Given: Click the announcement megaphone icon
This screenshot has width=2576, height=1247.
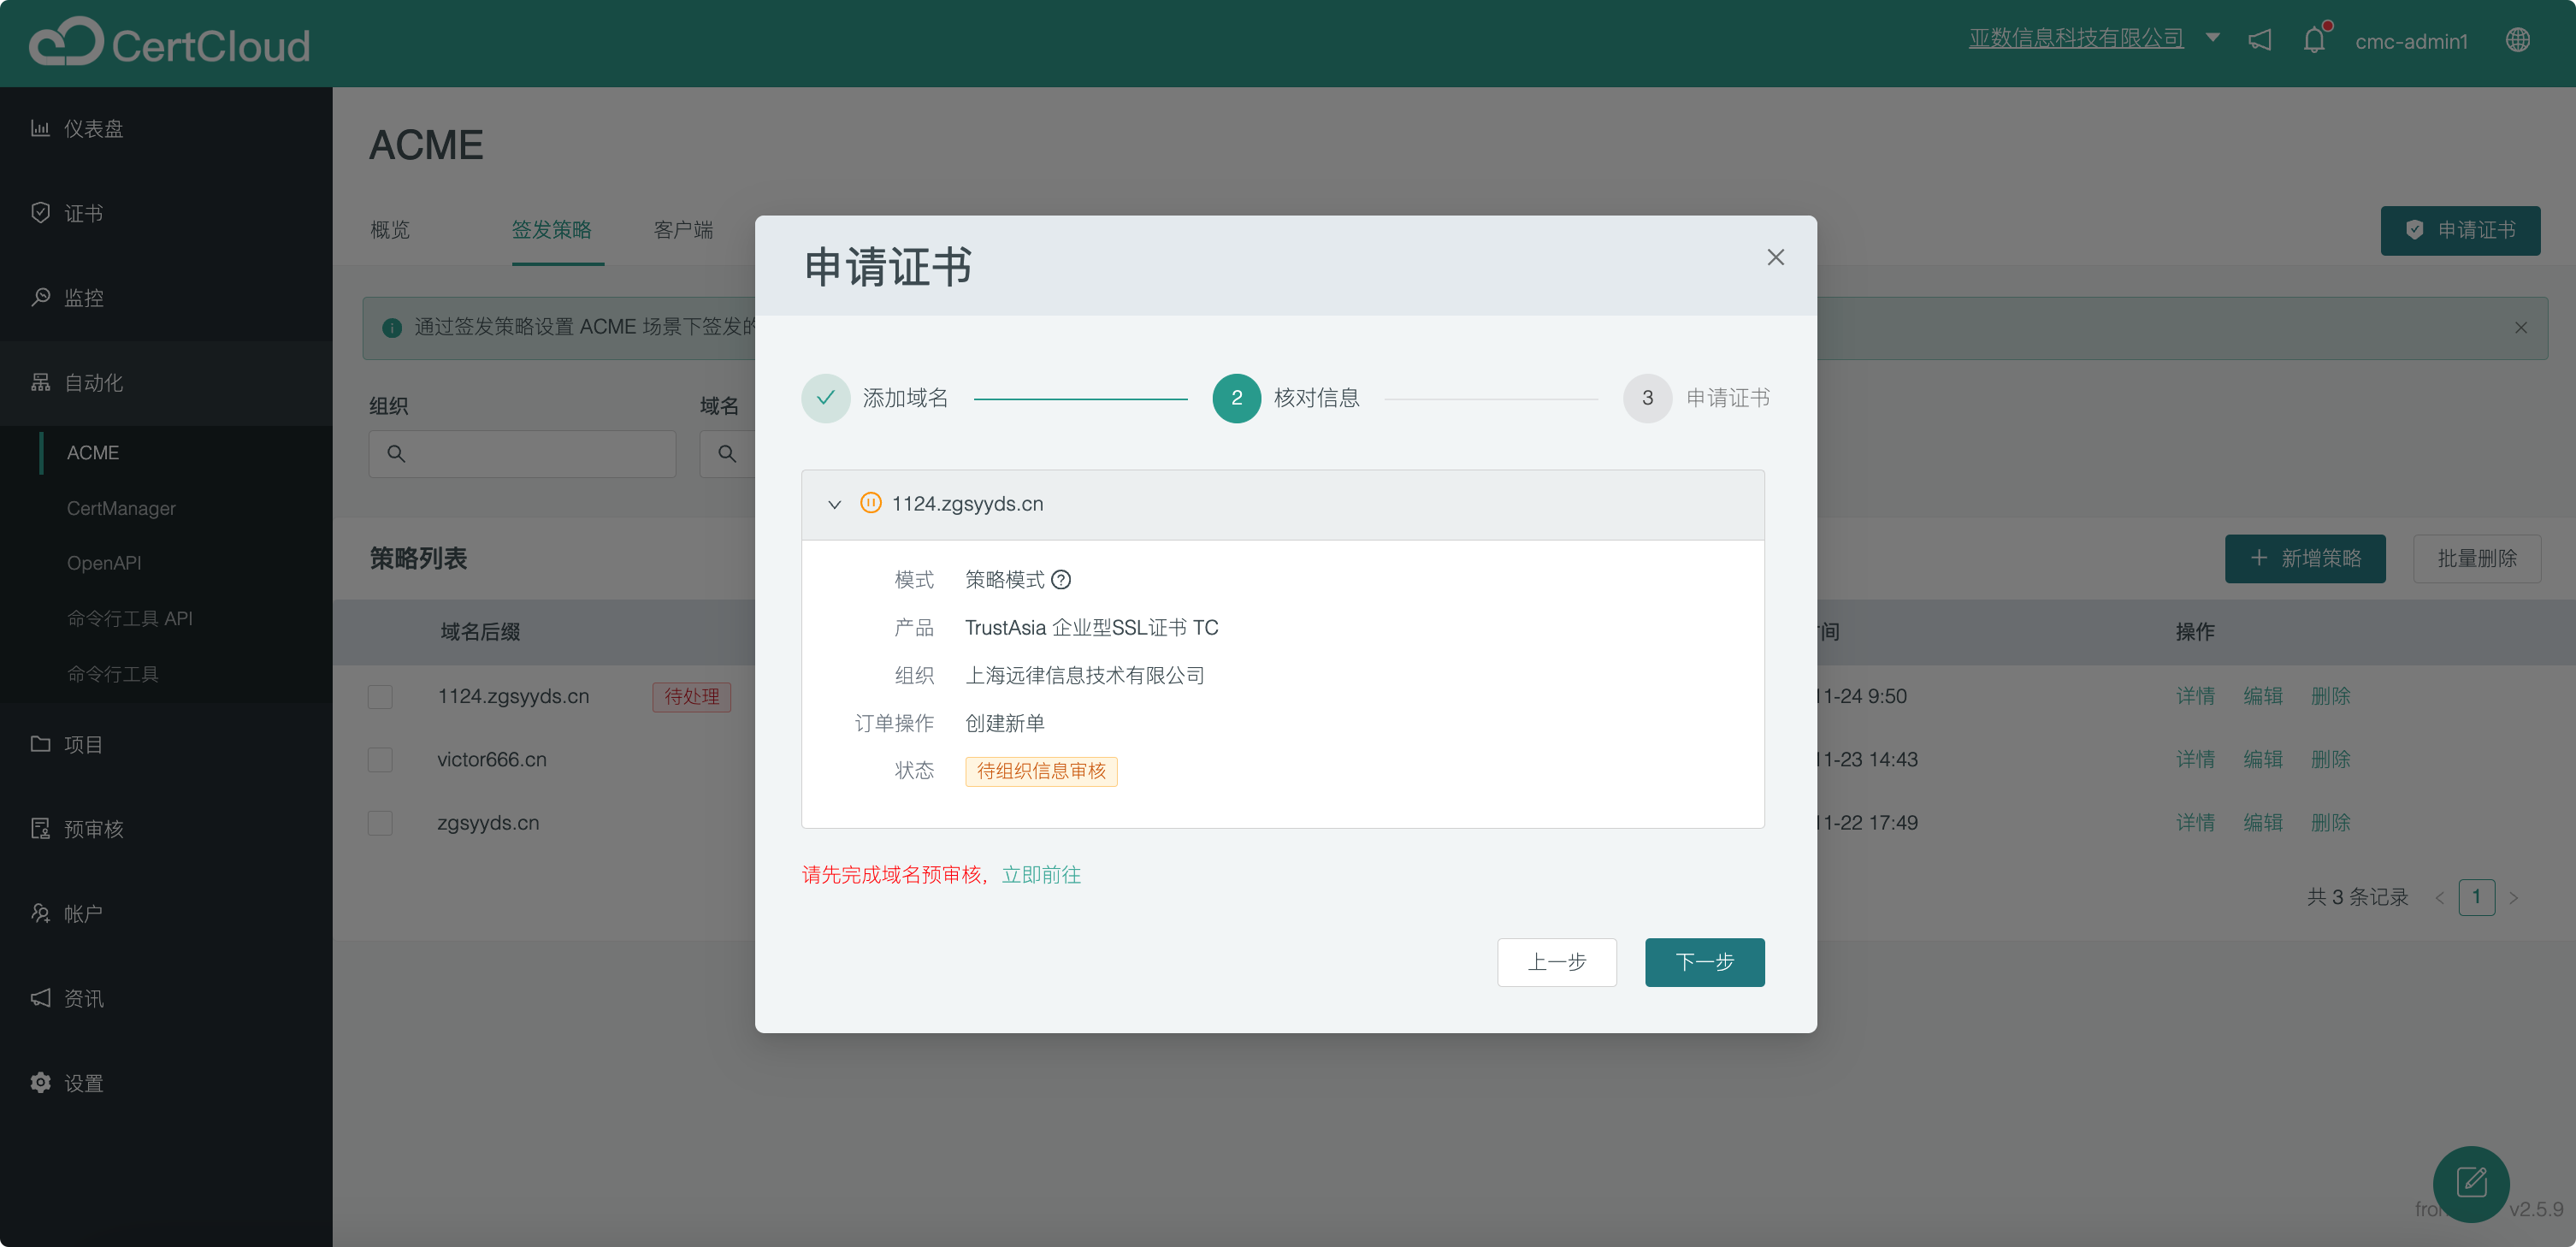Looking at the screenshot, I should point(2260,40).
